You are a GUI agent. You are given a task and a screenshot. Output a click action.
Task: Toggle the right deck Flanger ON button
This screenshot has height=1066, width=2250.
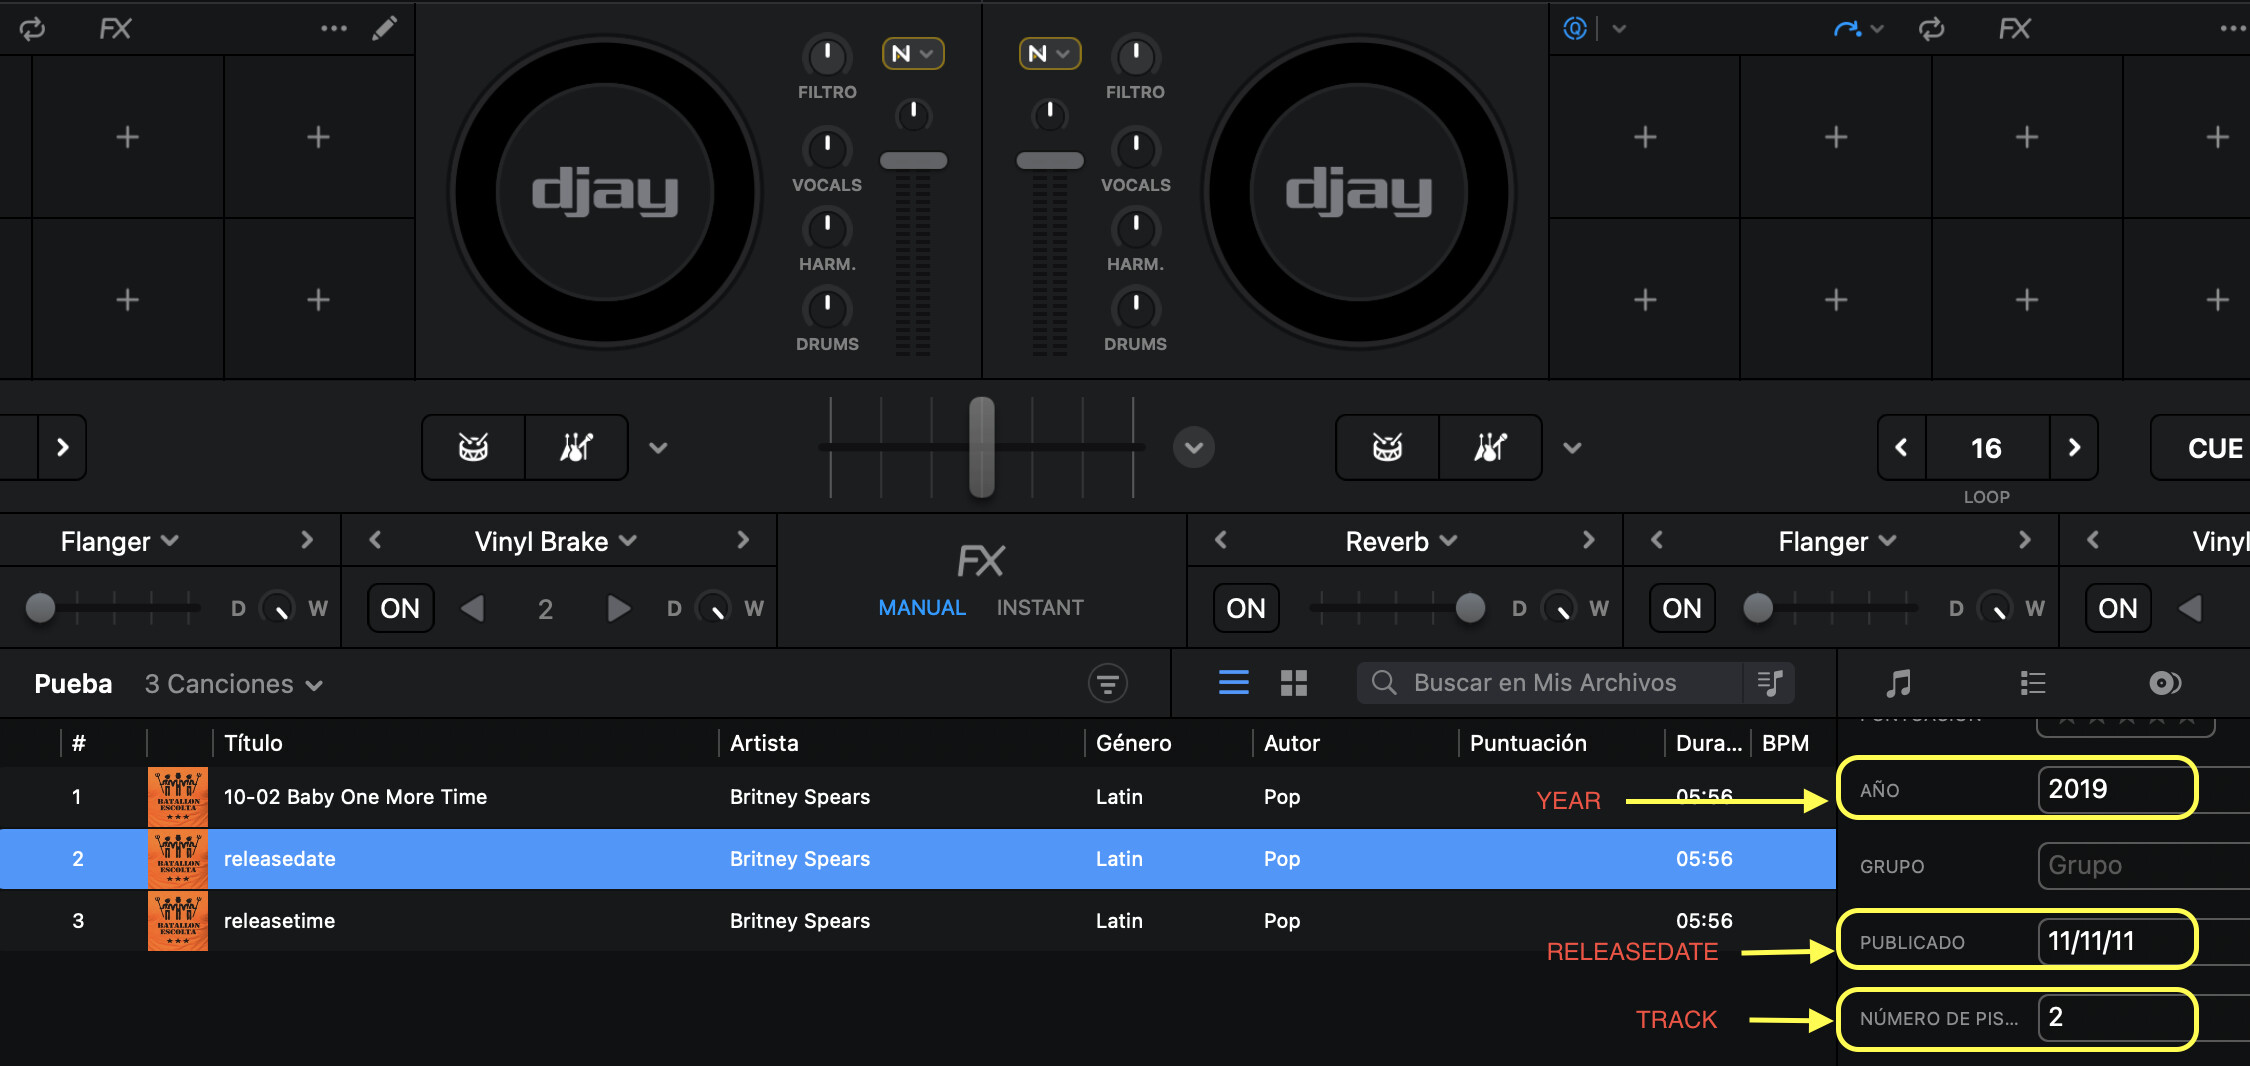click(x=1681, y=608)
